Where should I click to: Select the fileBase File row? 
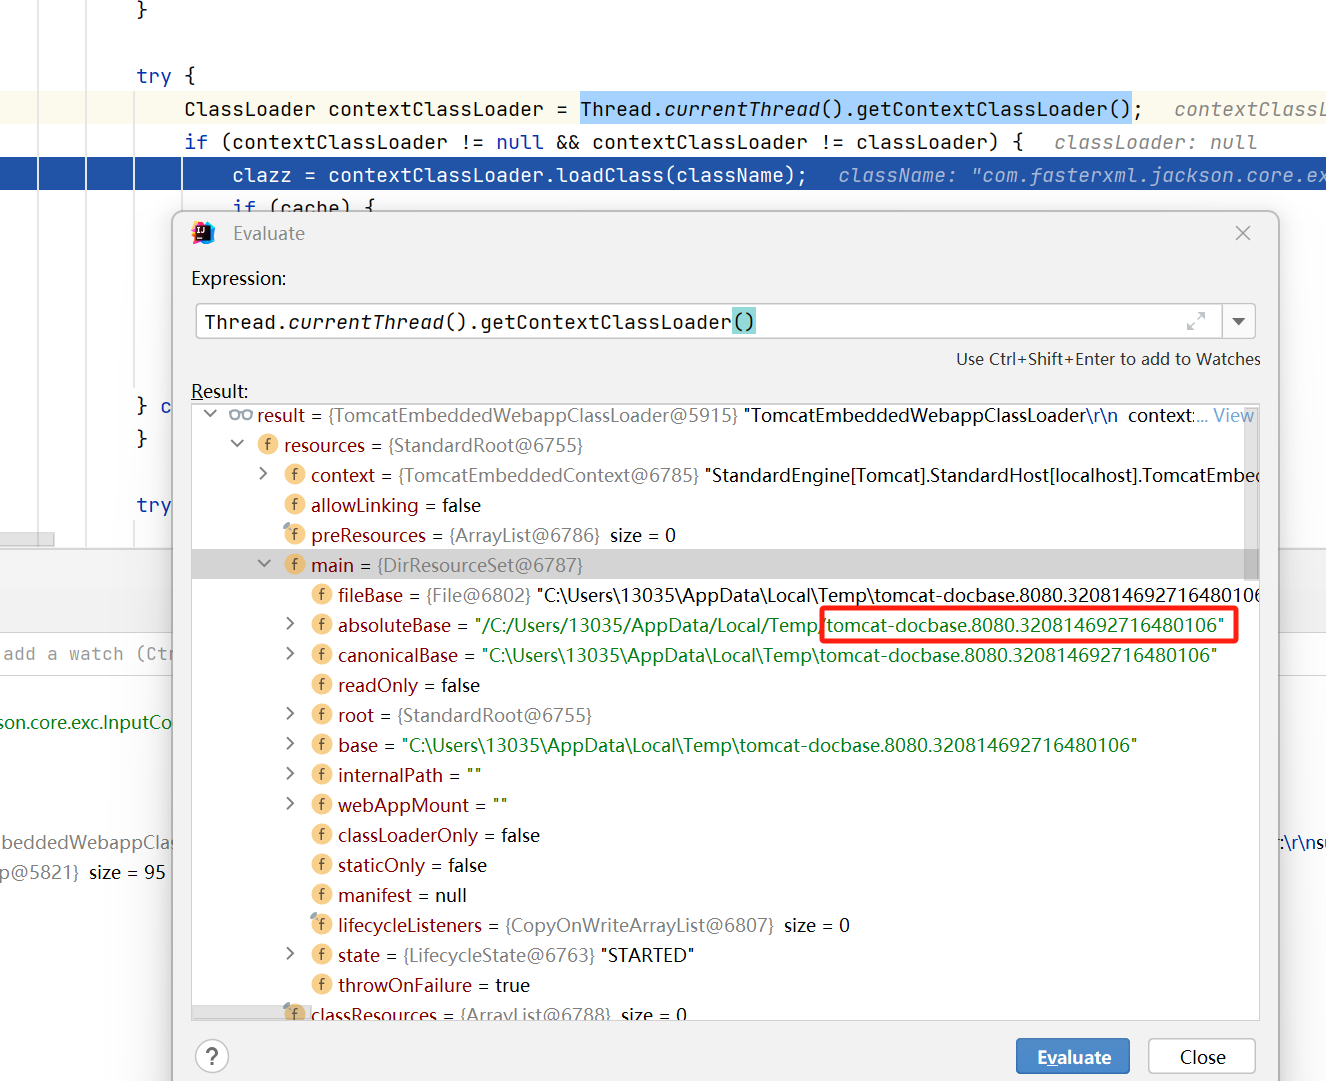point(725,595)
